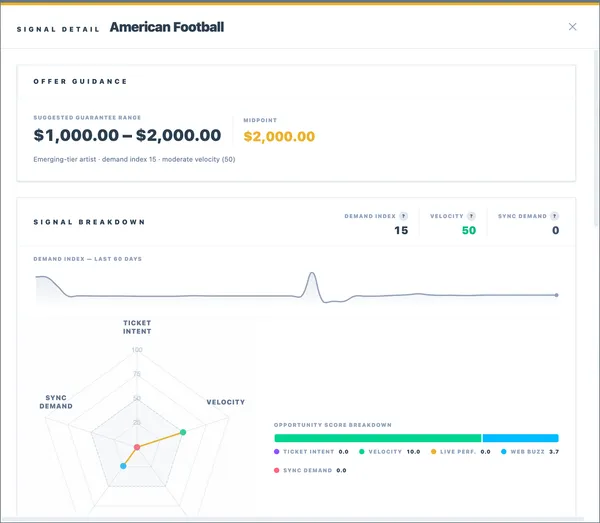Click the SIGNAL DETAIL header label
Image resolution: width=600 pixels, height=523 pixels.
pos(58,29)
